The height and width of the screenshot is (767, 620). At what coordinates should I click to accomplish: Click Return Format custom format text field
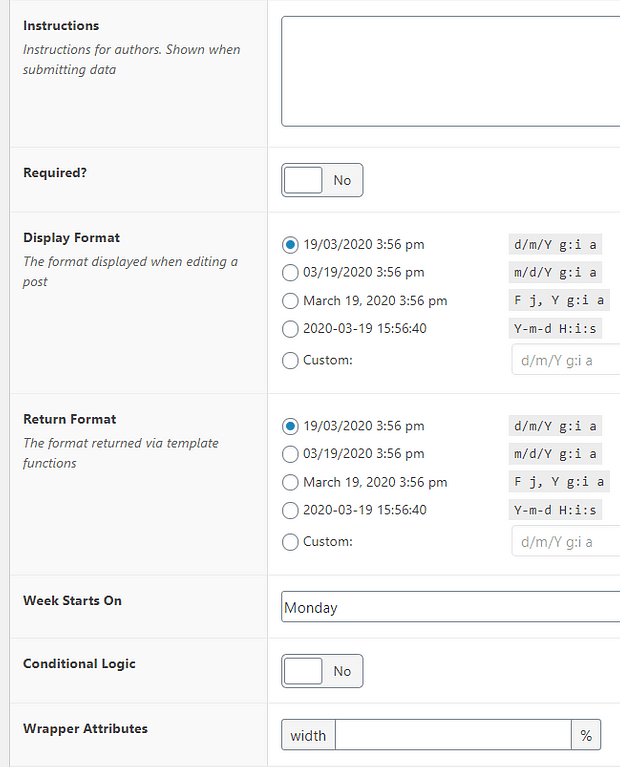[565, 542]
